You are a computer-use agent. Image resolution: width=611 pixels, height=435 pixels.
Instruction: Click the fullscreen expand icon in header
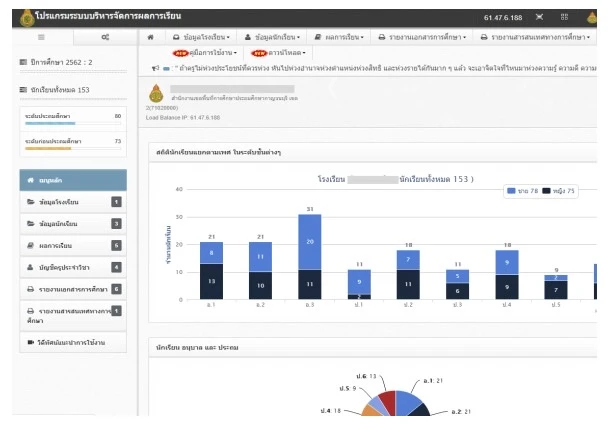pos(539,17)
